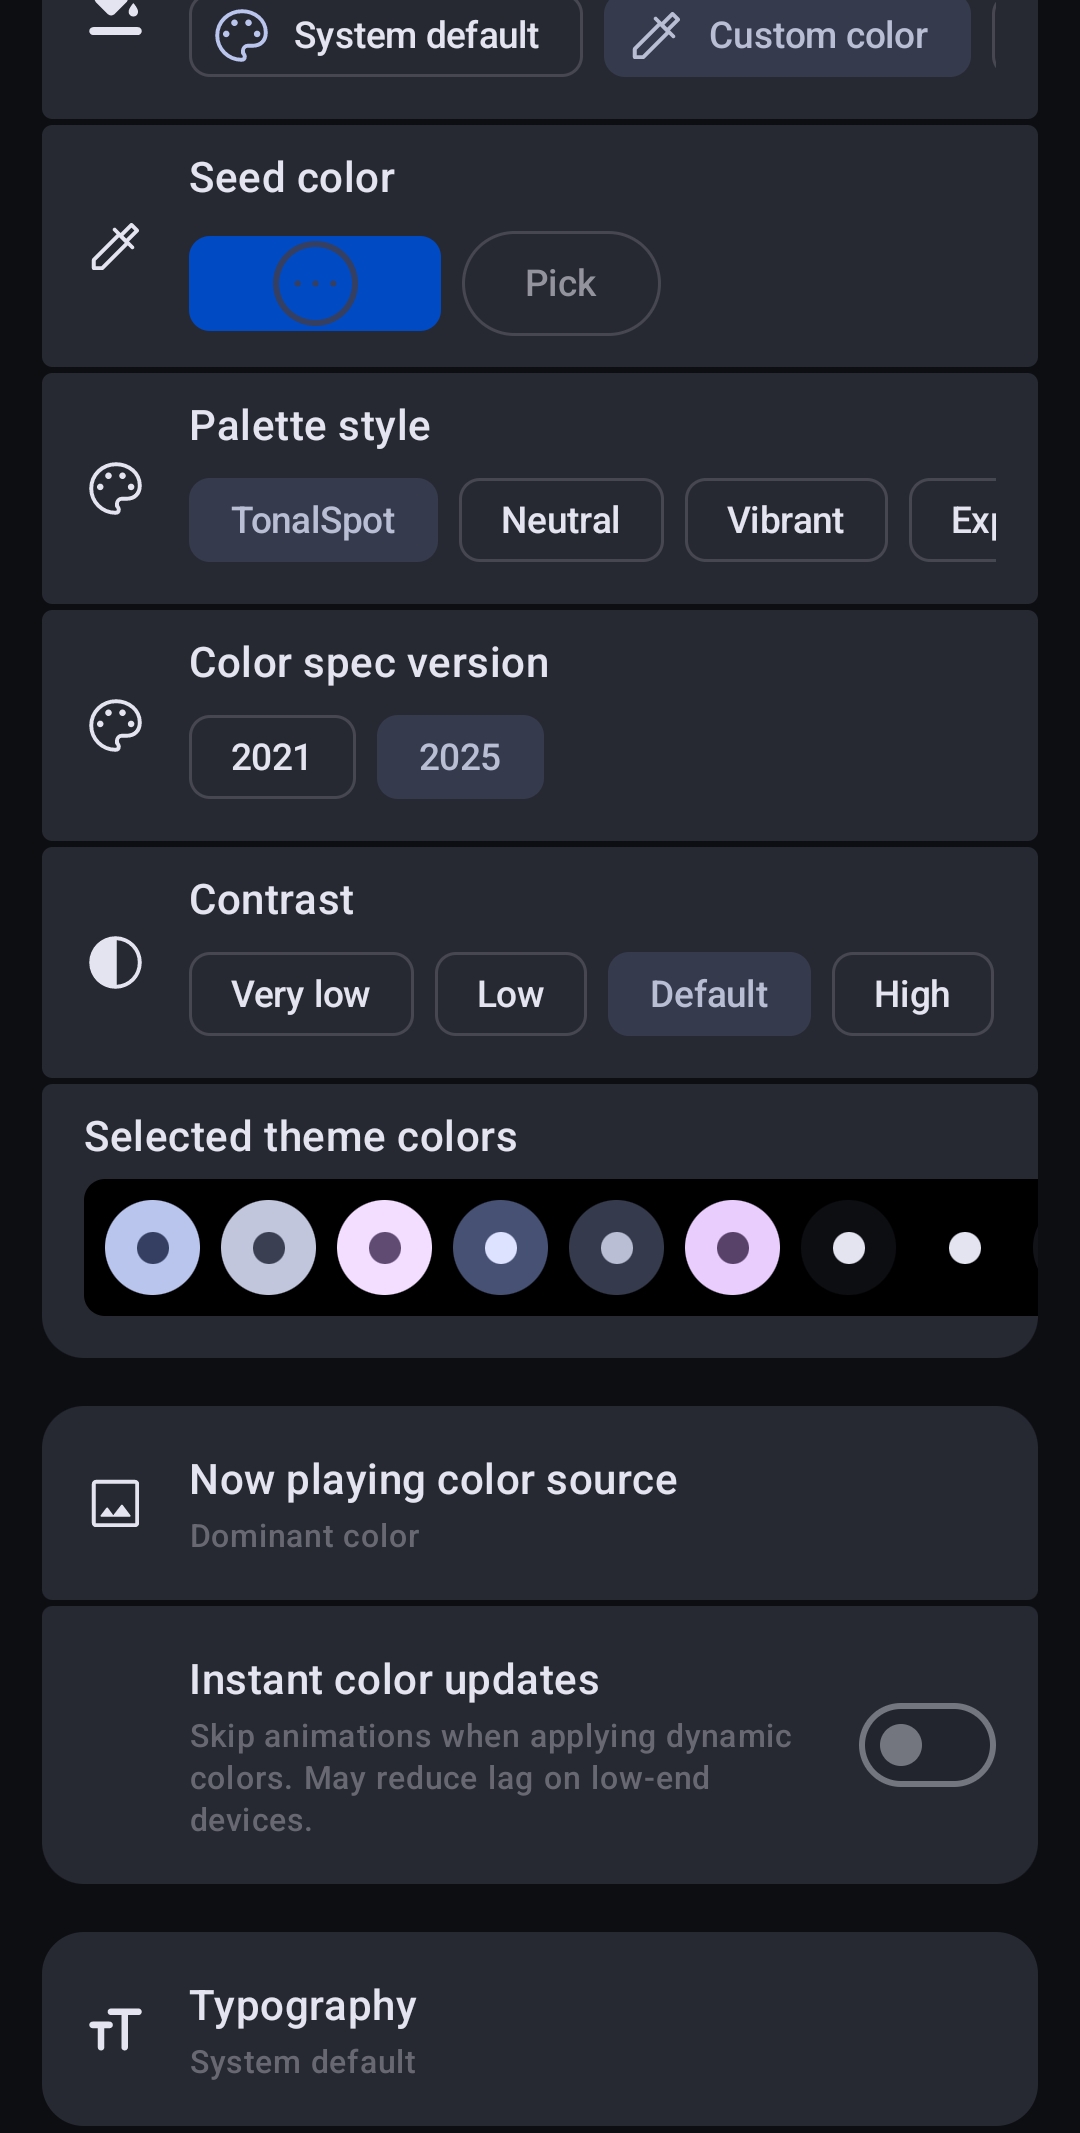The image size is (1080, 2133).
Task: Select the Low contrast option
Action: coord(510,994)
